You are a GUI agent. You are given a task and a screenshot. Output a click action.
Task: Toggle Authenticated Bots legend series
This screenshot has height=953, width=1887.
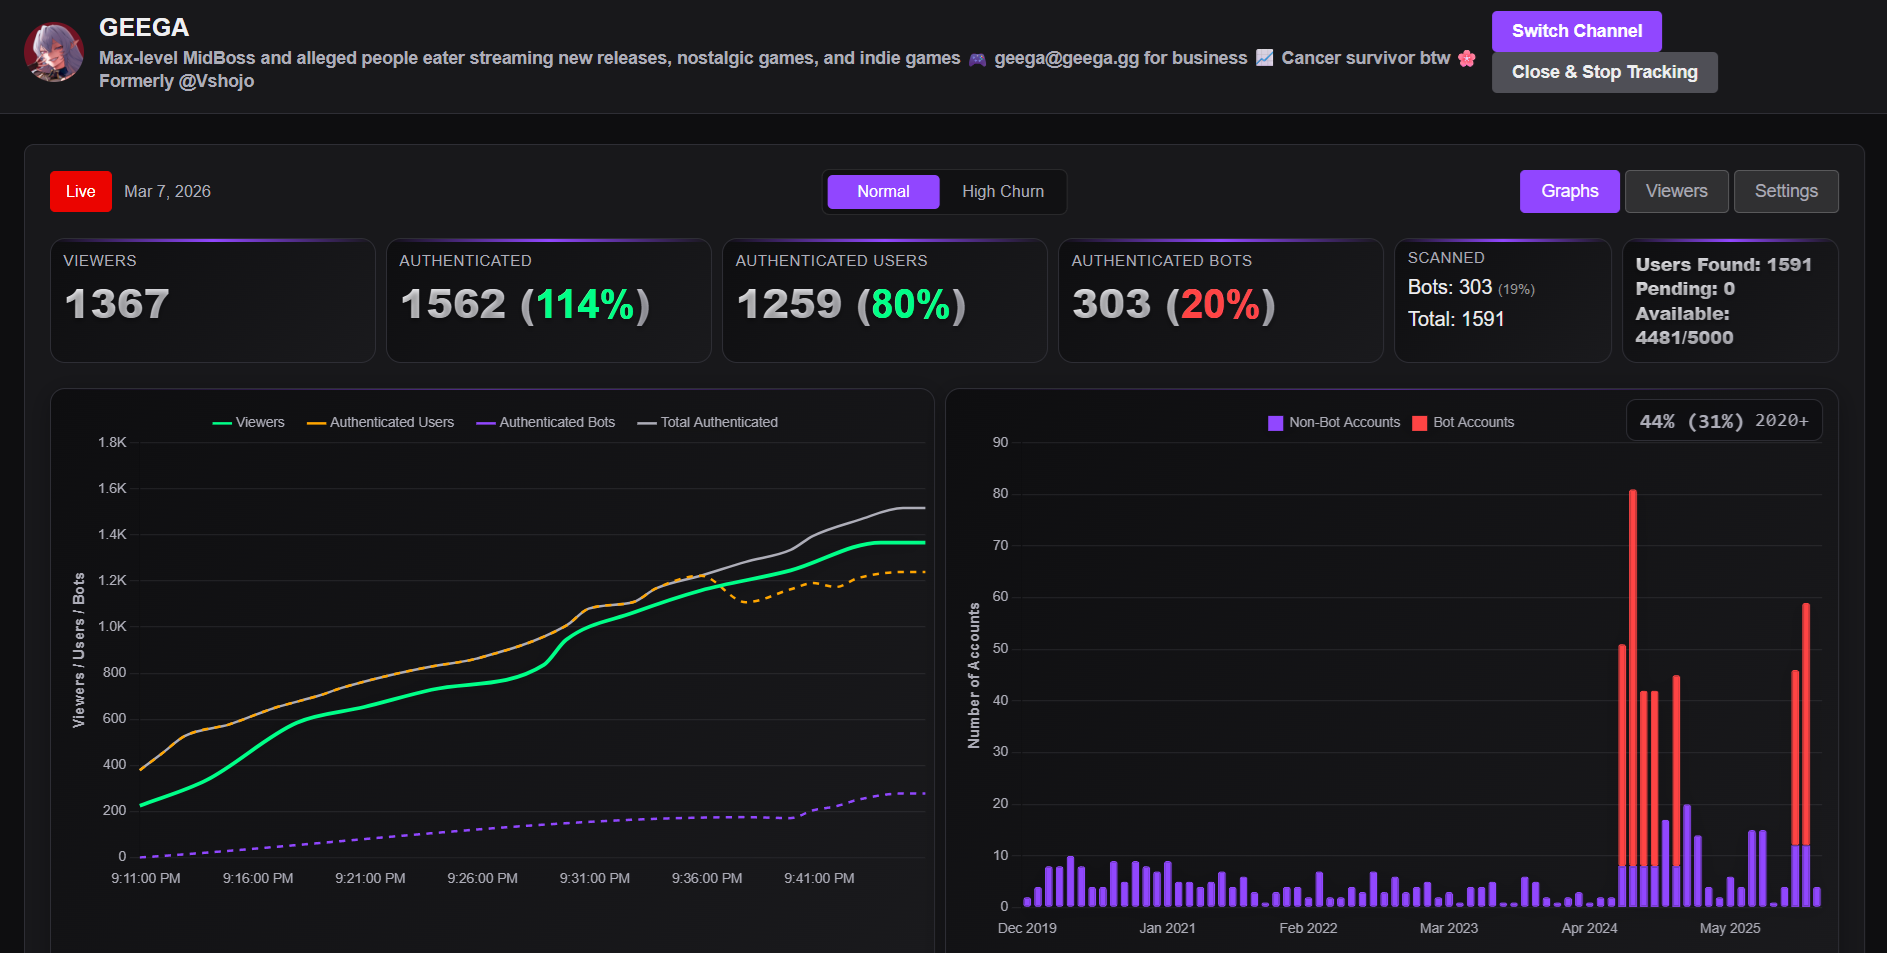546,422
